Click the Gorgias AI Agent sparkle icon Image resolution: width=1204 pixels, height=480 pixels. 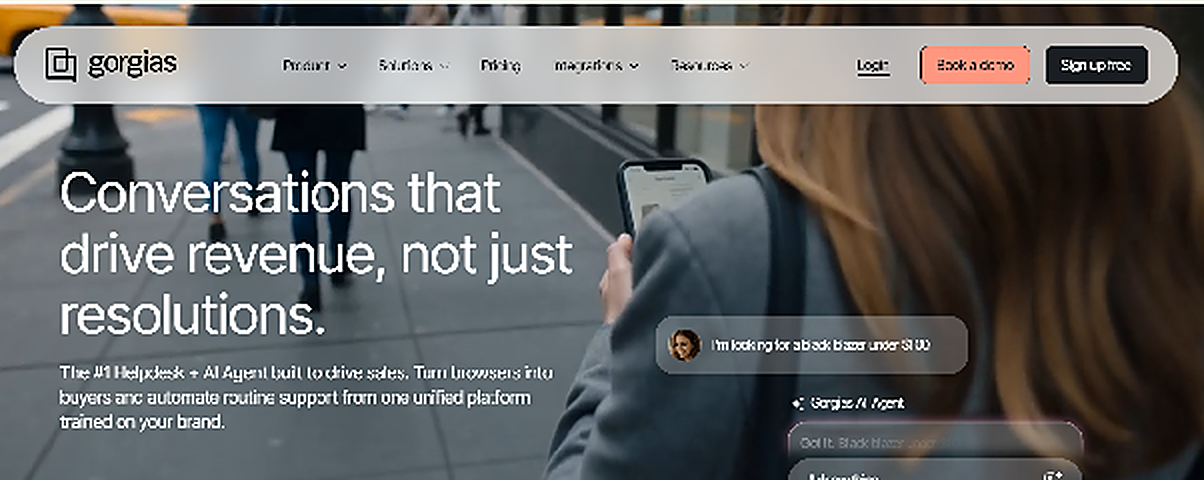coord(798,403)
